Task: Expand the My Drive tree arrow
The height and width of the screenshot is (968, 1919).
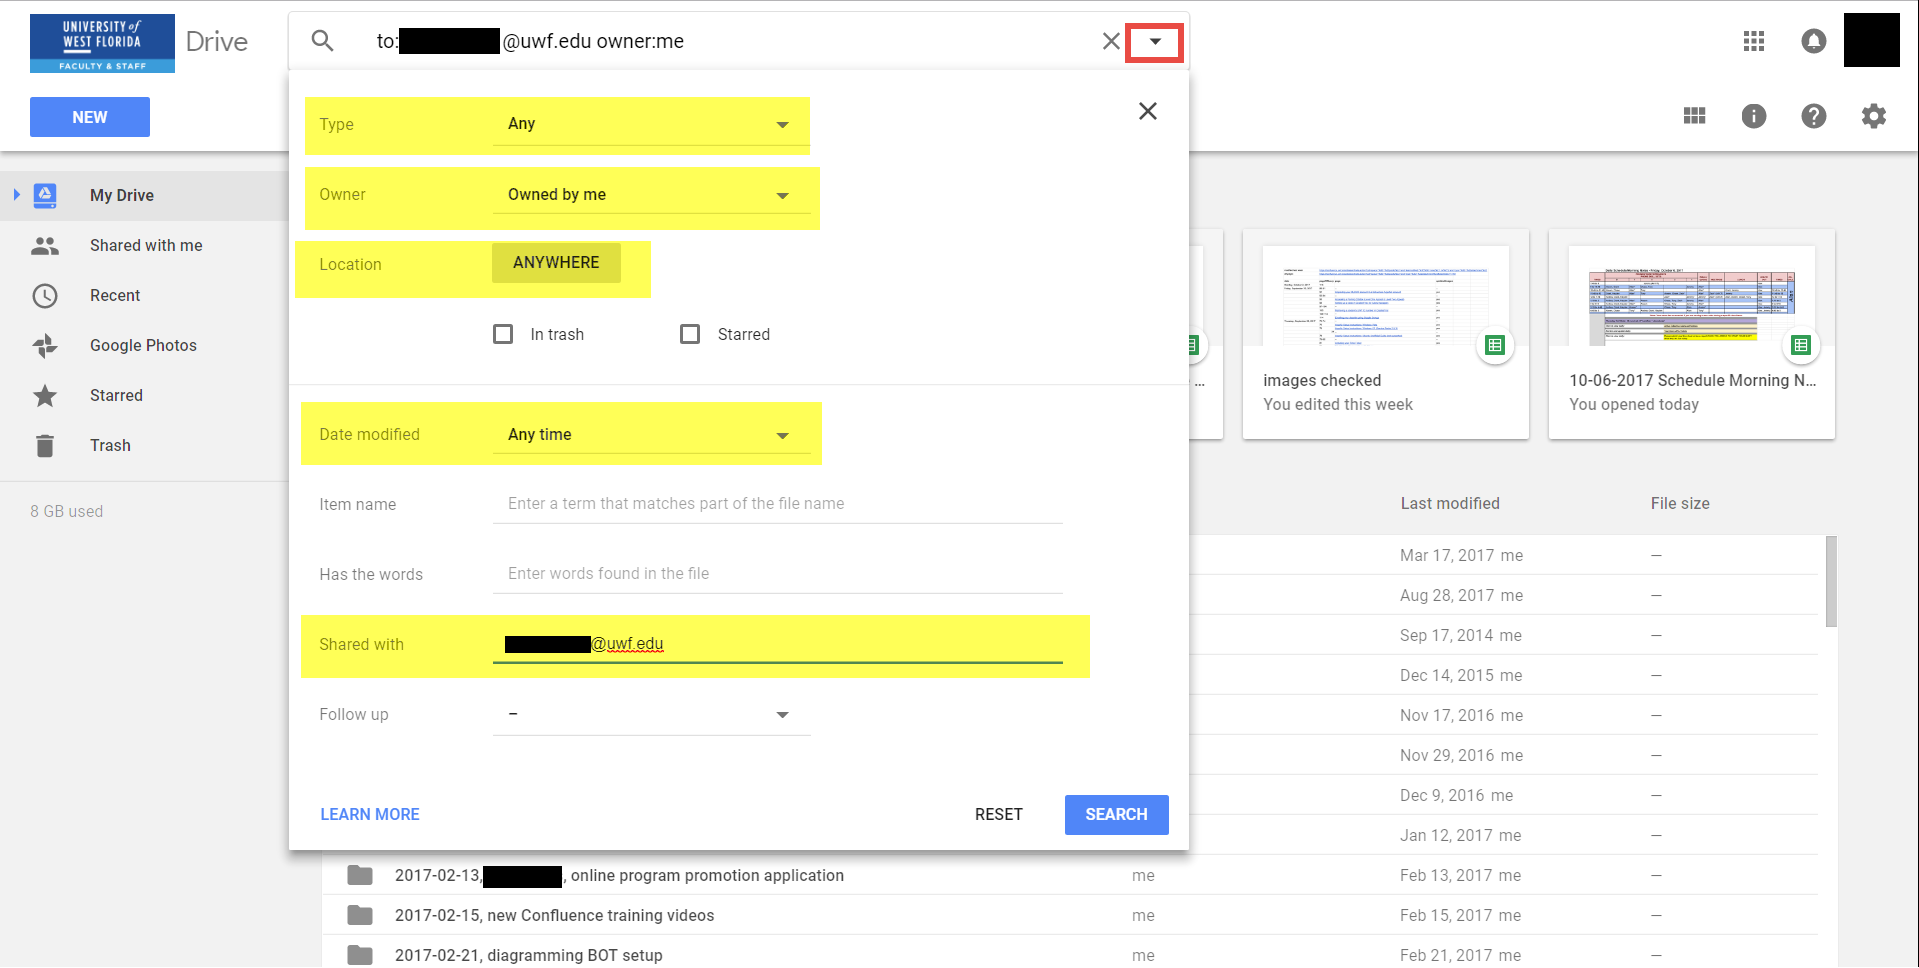Action: (x=16, y=195)
